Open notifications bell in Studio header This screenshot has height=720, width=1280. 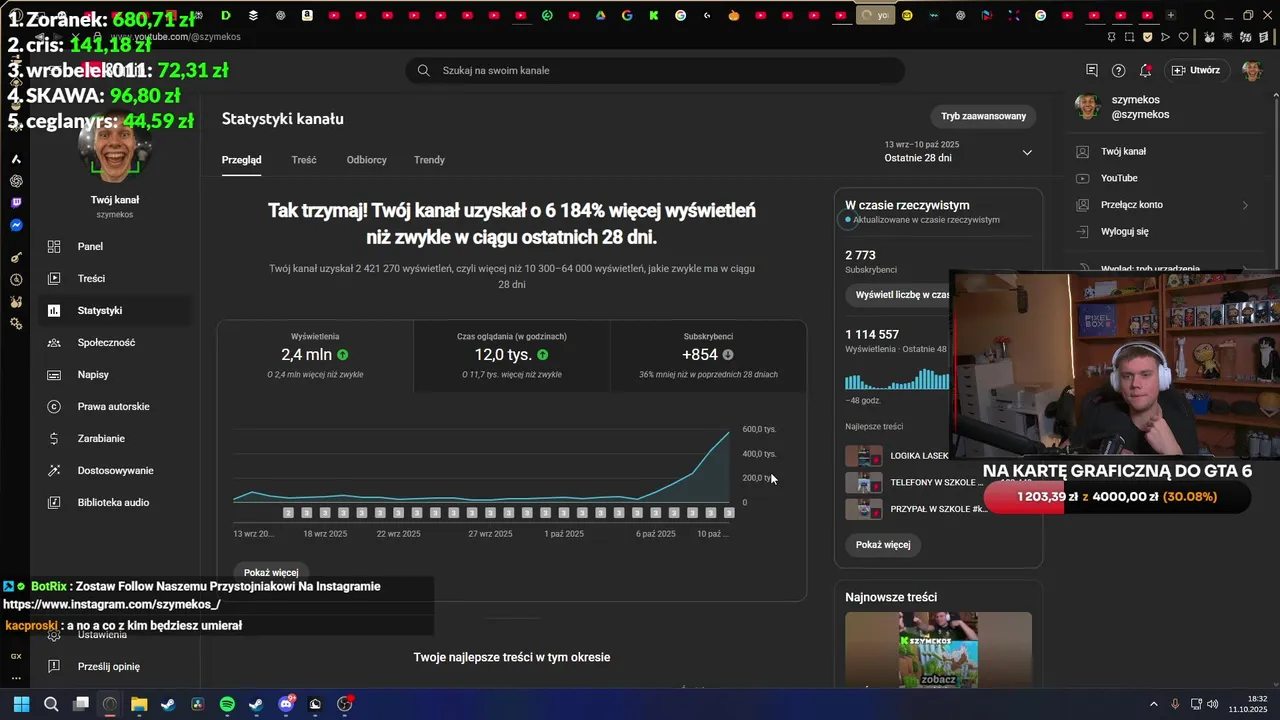click(1145, 70)
